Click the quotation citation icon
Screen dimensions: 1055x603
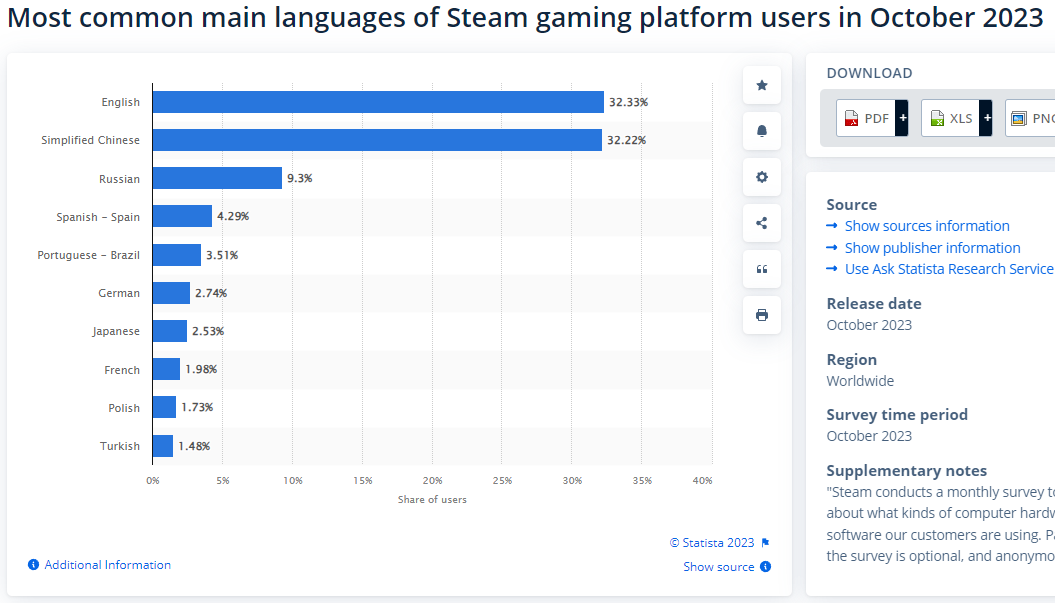coord(762,269)
